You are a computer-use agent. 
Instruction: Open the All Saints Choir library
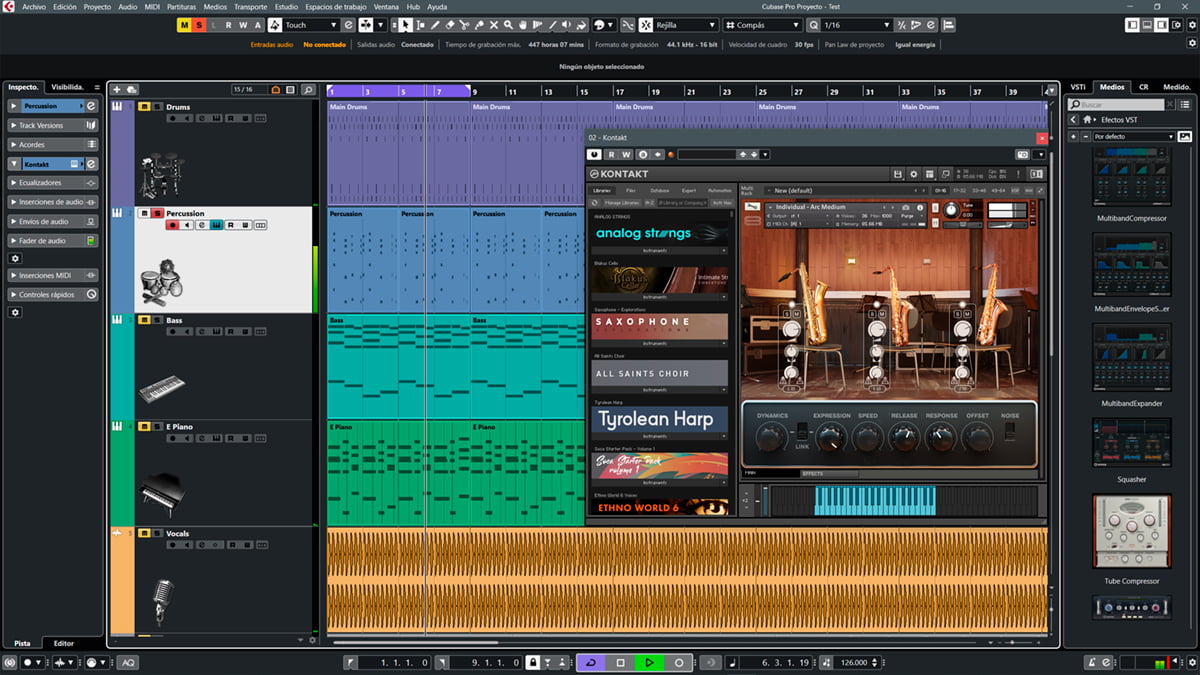click(x=660, y=373)
